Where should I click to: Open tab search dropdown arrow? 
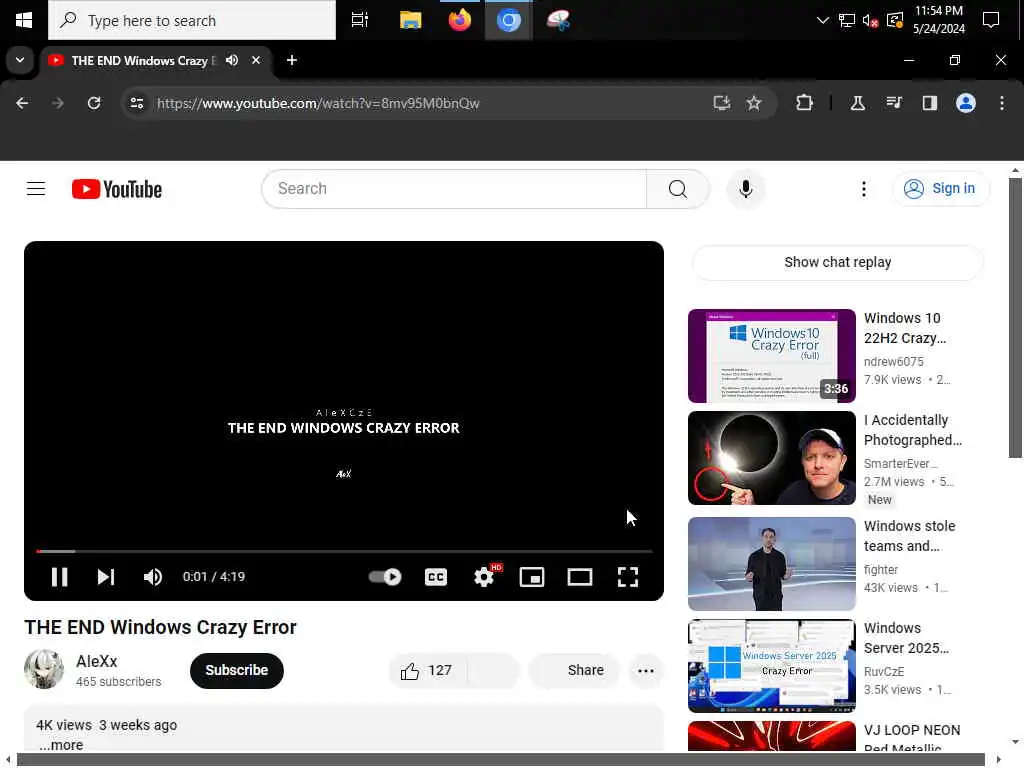pos(20,60)
